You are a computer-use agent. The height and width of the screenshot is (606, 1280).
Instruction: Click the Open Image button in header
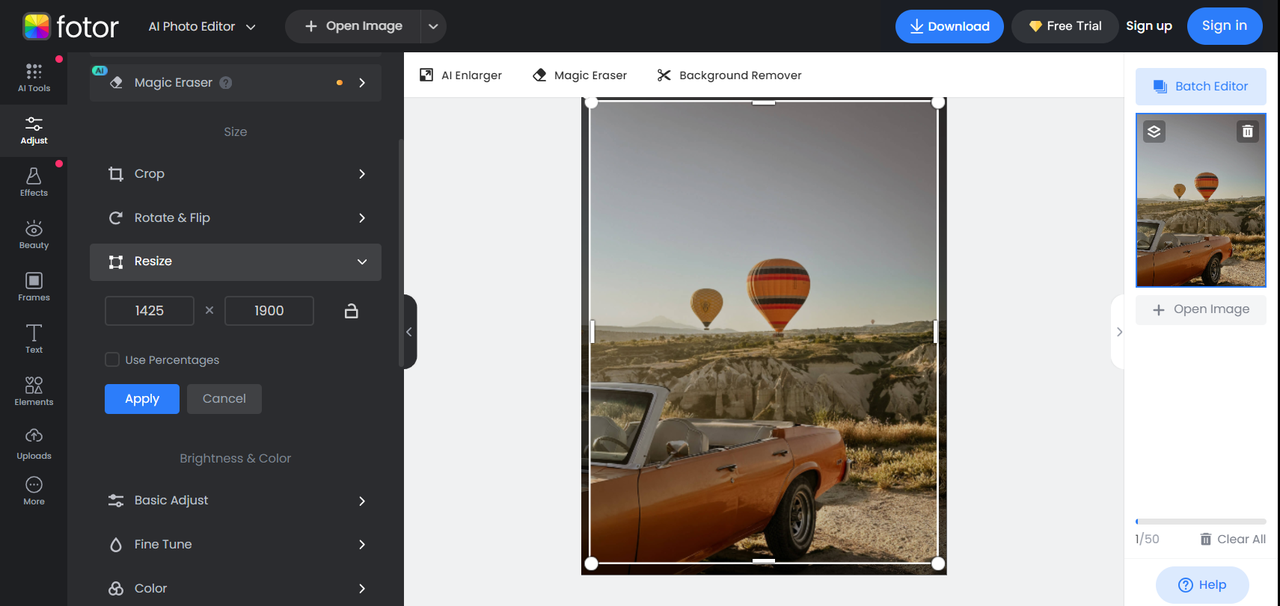point(353,27)
